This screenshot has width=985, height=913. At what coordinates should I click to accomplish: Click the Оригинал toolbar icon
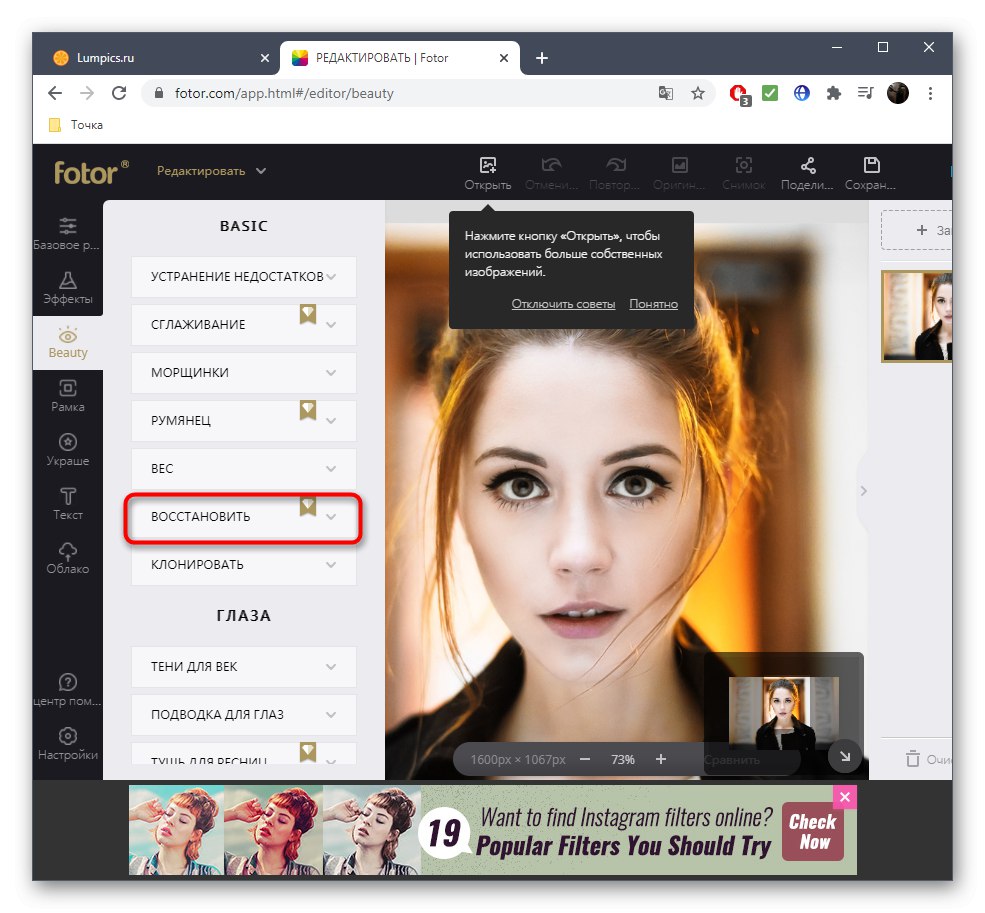pos(679,173)
